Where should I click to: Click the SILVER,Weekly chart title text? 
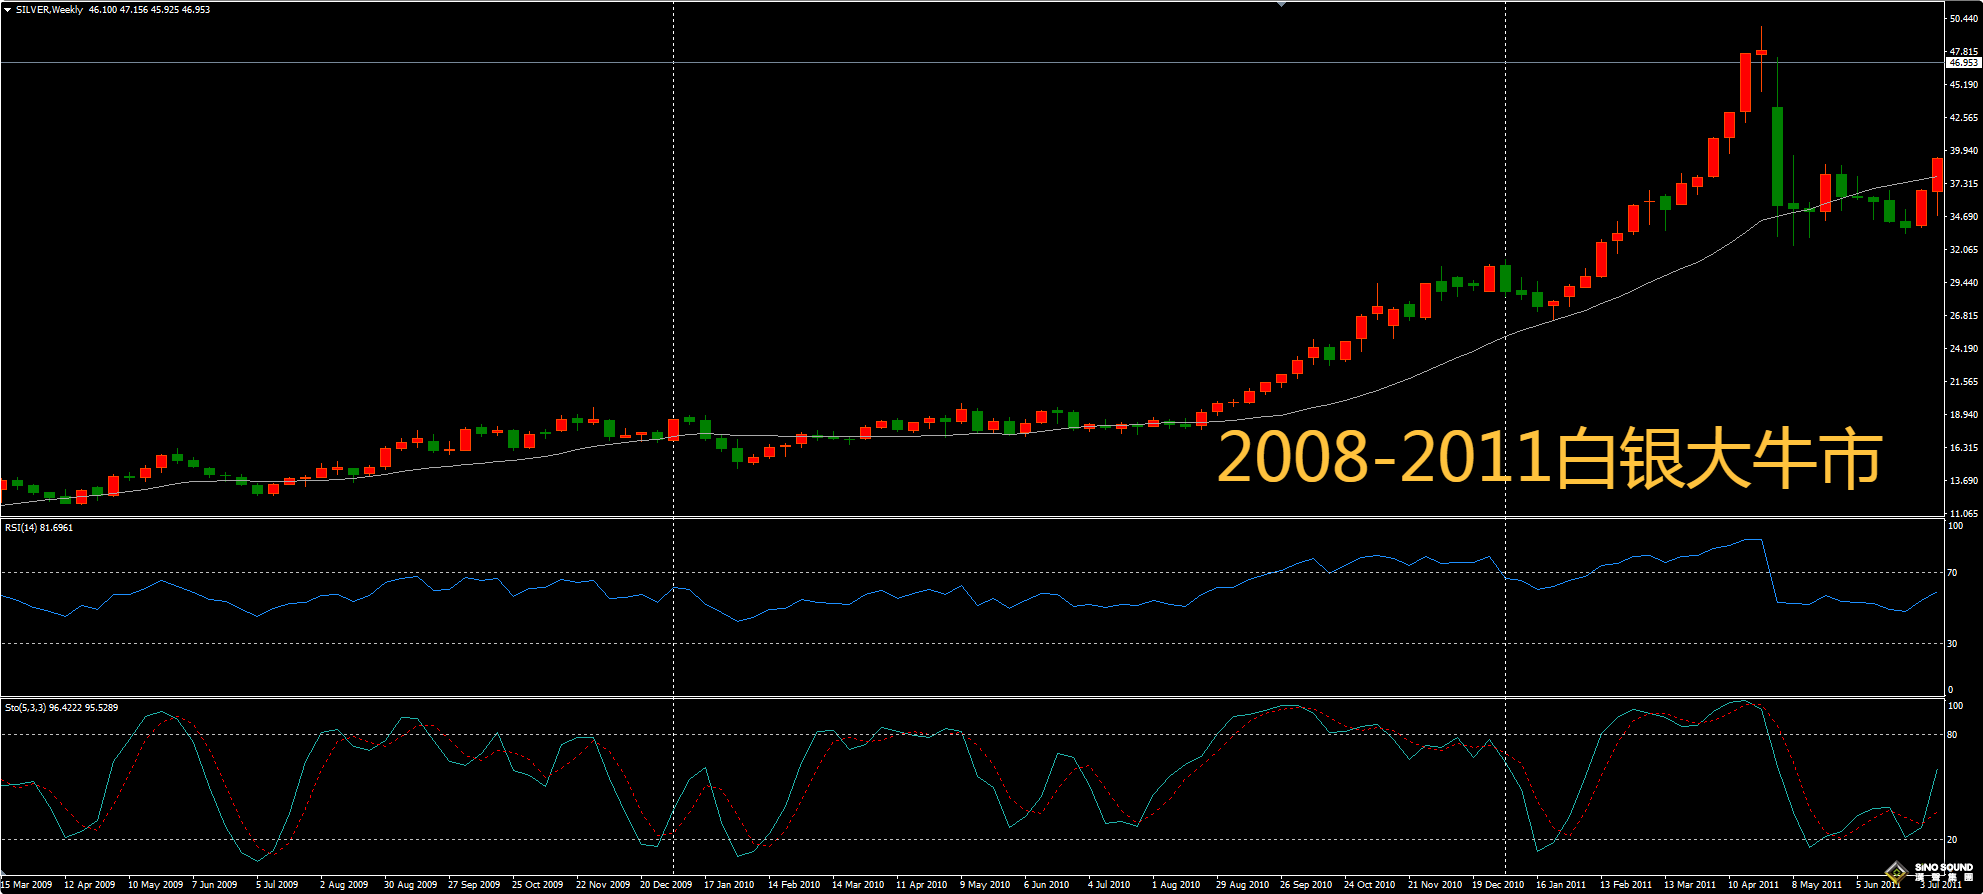pyautogui.click(x=49, y=10)
